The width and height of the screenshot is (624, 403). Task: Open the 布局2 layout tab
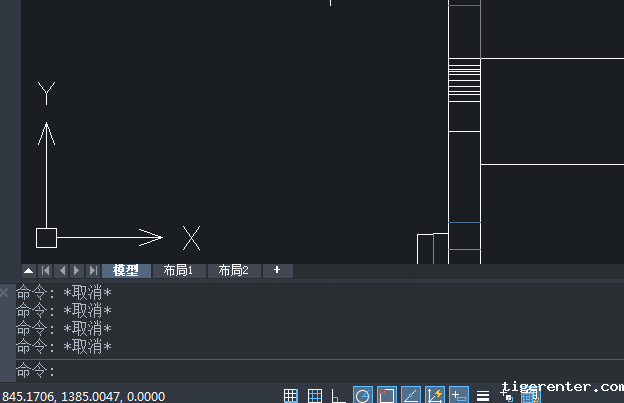point(233,271)
